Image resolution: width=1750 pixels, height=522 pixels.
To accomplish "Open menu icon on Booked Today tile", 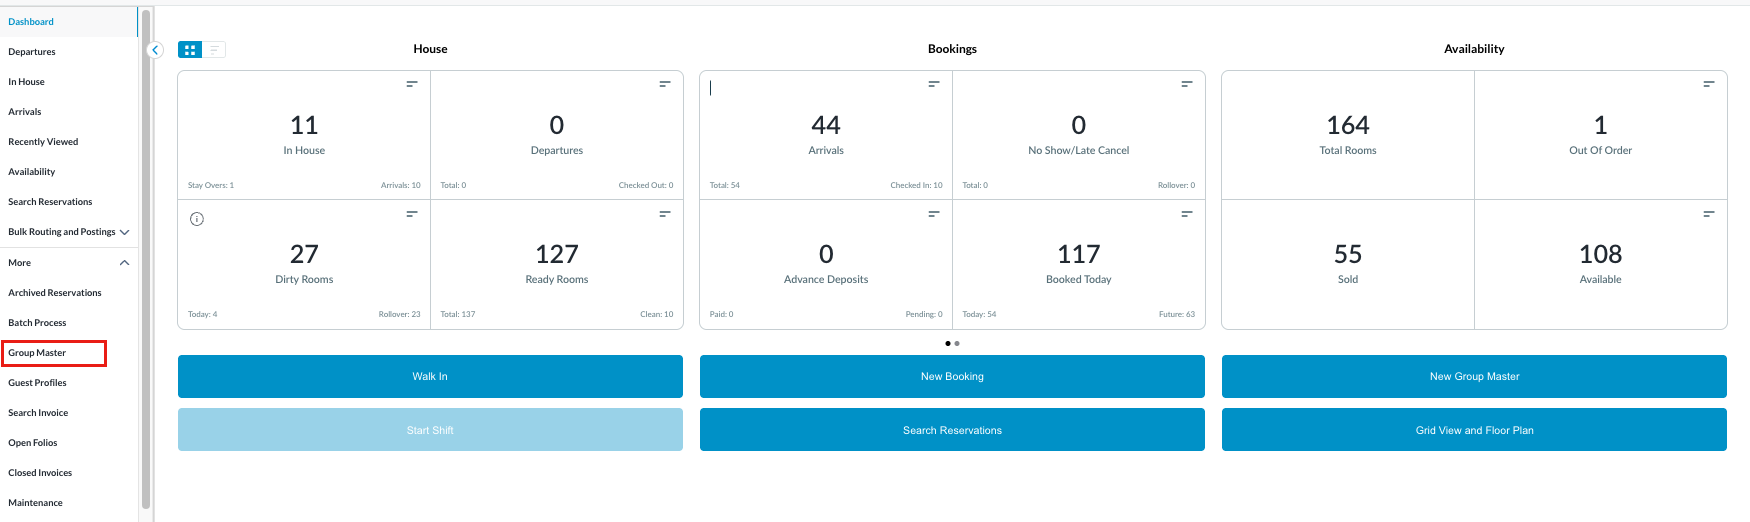I will tap(1186, 214).
